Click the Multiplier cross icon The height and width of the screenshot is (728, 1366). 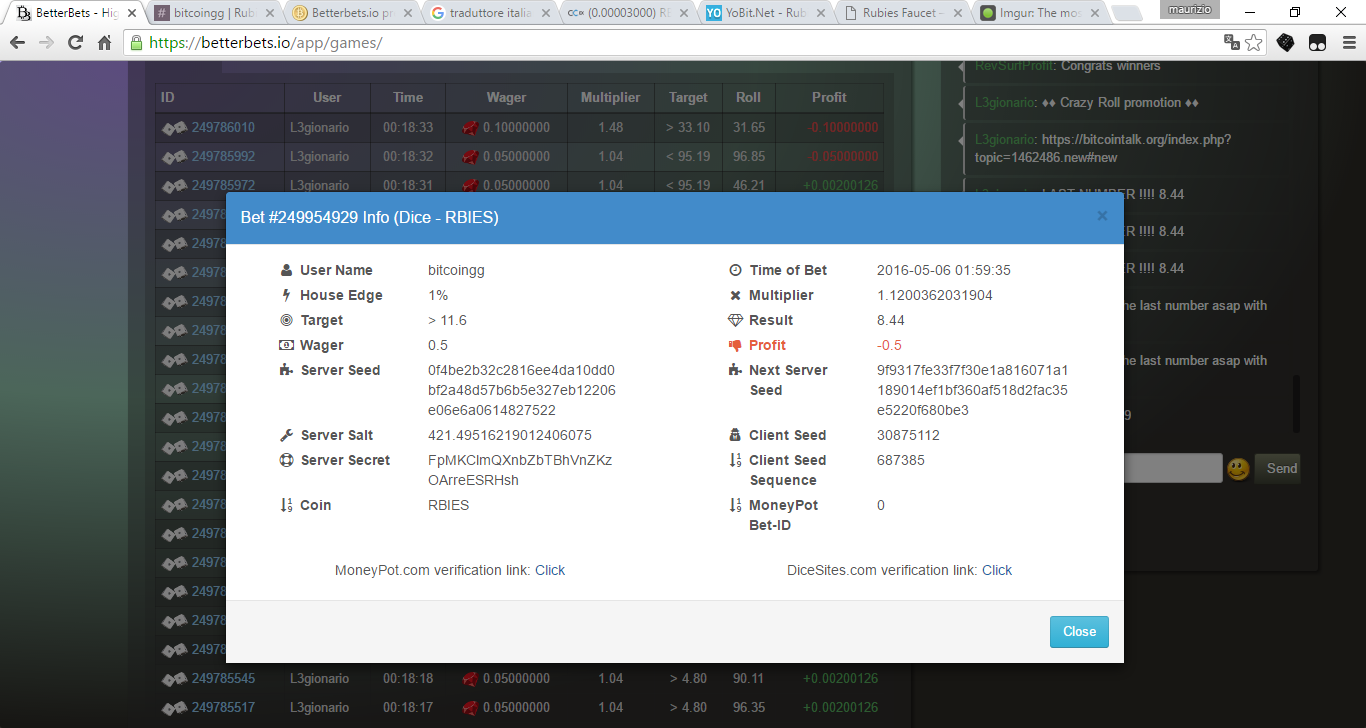736,295
